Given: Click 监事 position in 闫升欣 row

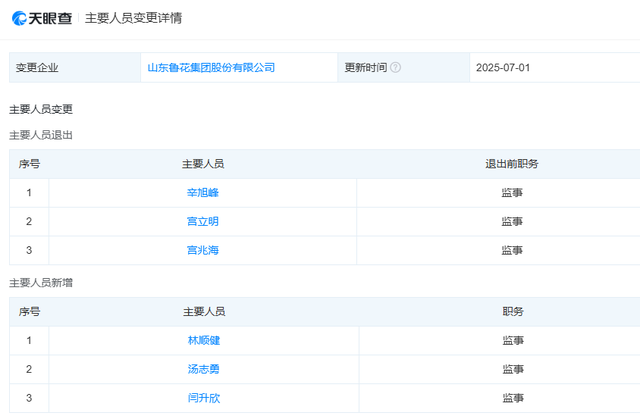Looking at the screenshot, I should (513, 398).
